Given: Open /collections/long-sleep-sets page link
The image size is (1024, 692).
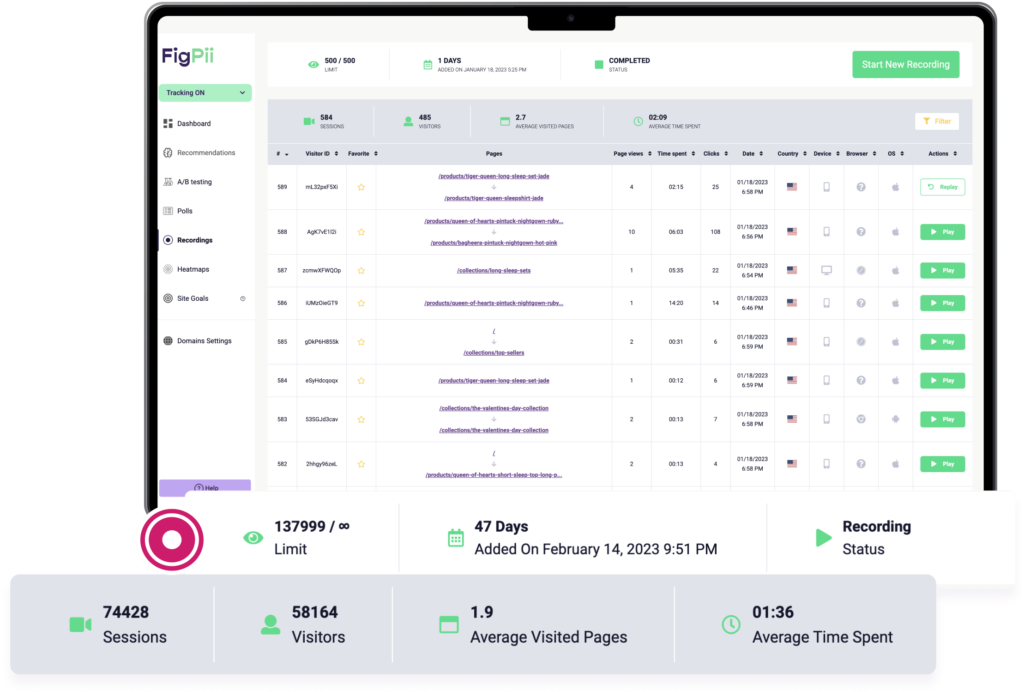Looking at the screenshot, I should pyautogui.click(x=494, y=270).
